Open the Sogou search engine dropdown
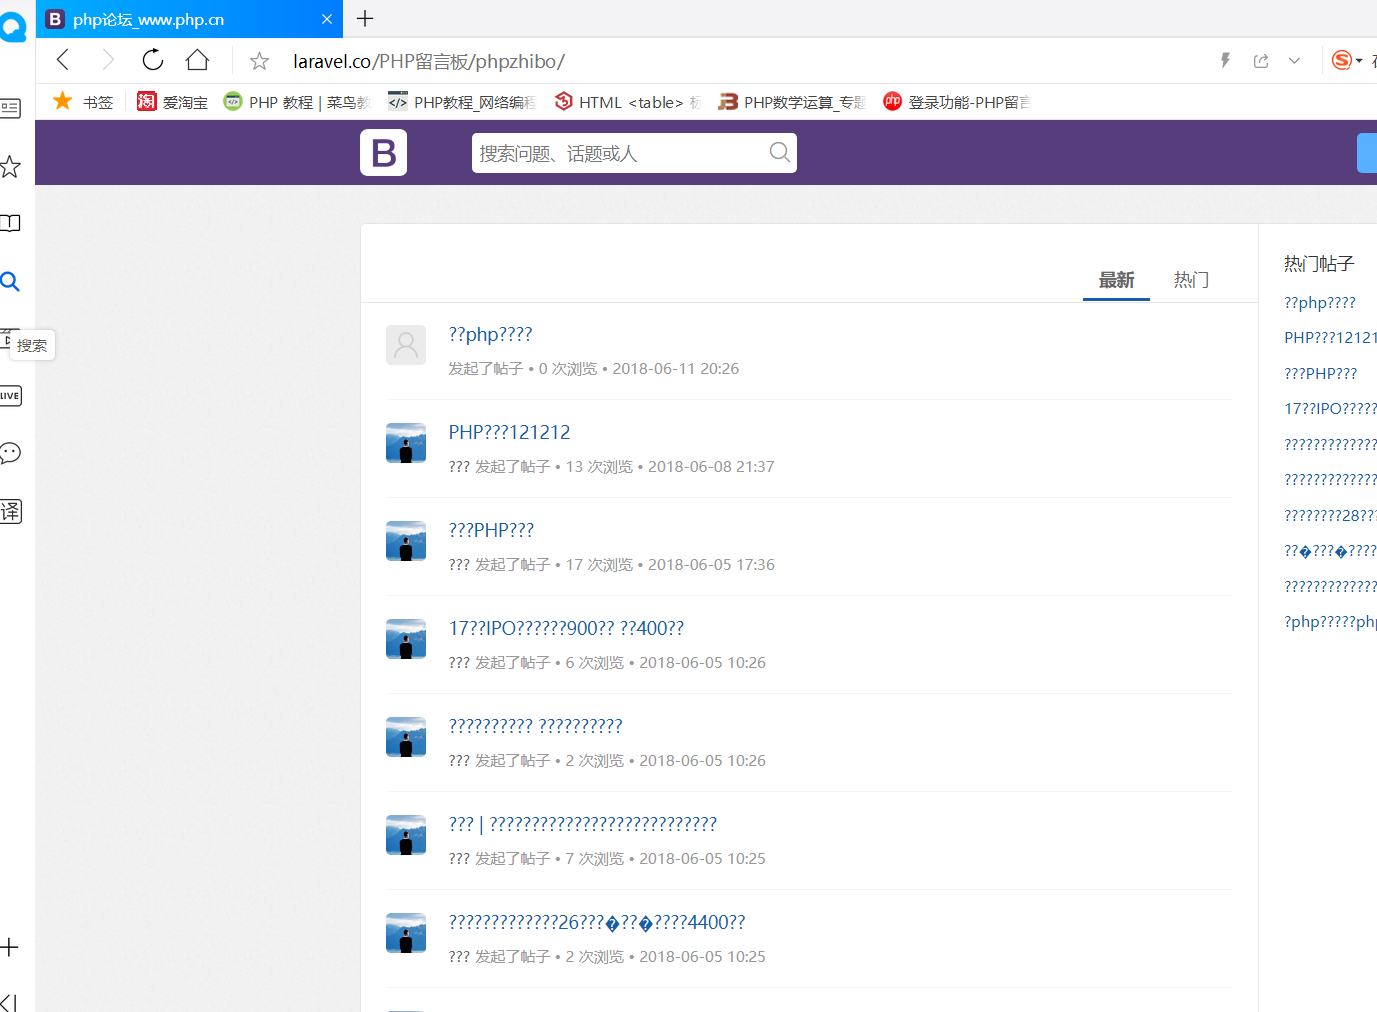Viewport: 1377px width, 1012px height. 1347,61
